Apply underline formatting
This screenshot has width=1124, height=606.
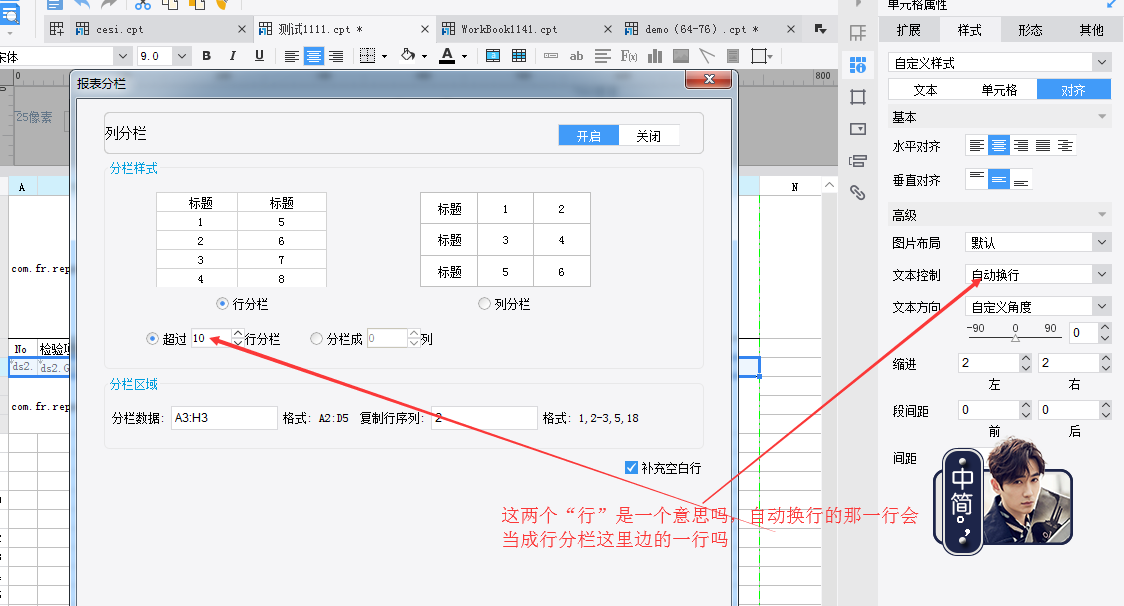(259, 56)
